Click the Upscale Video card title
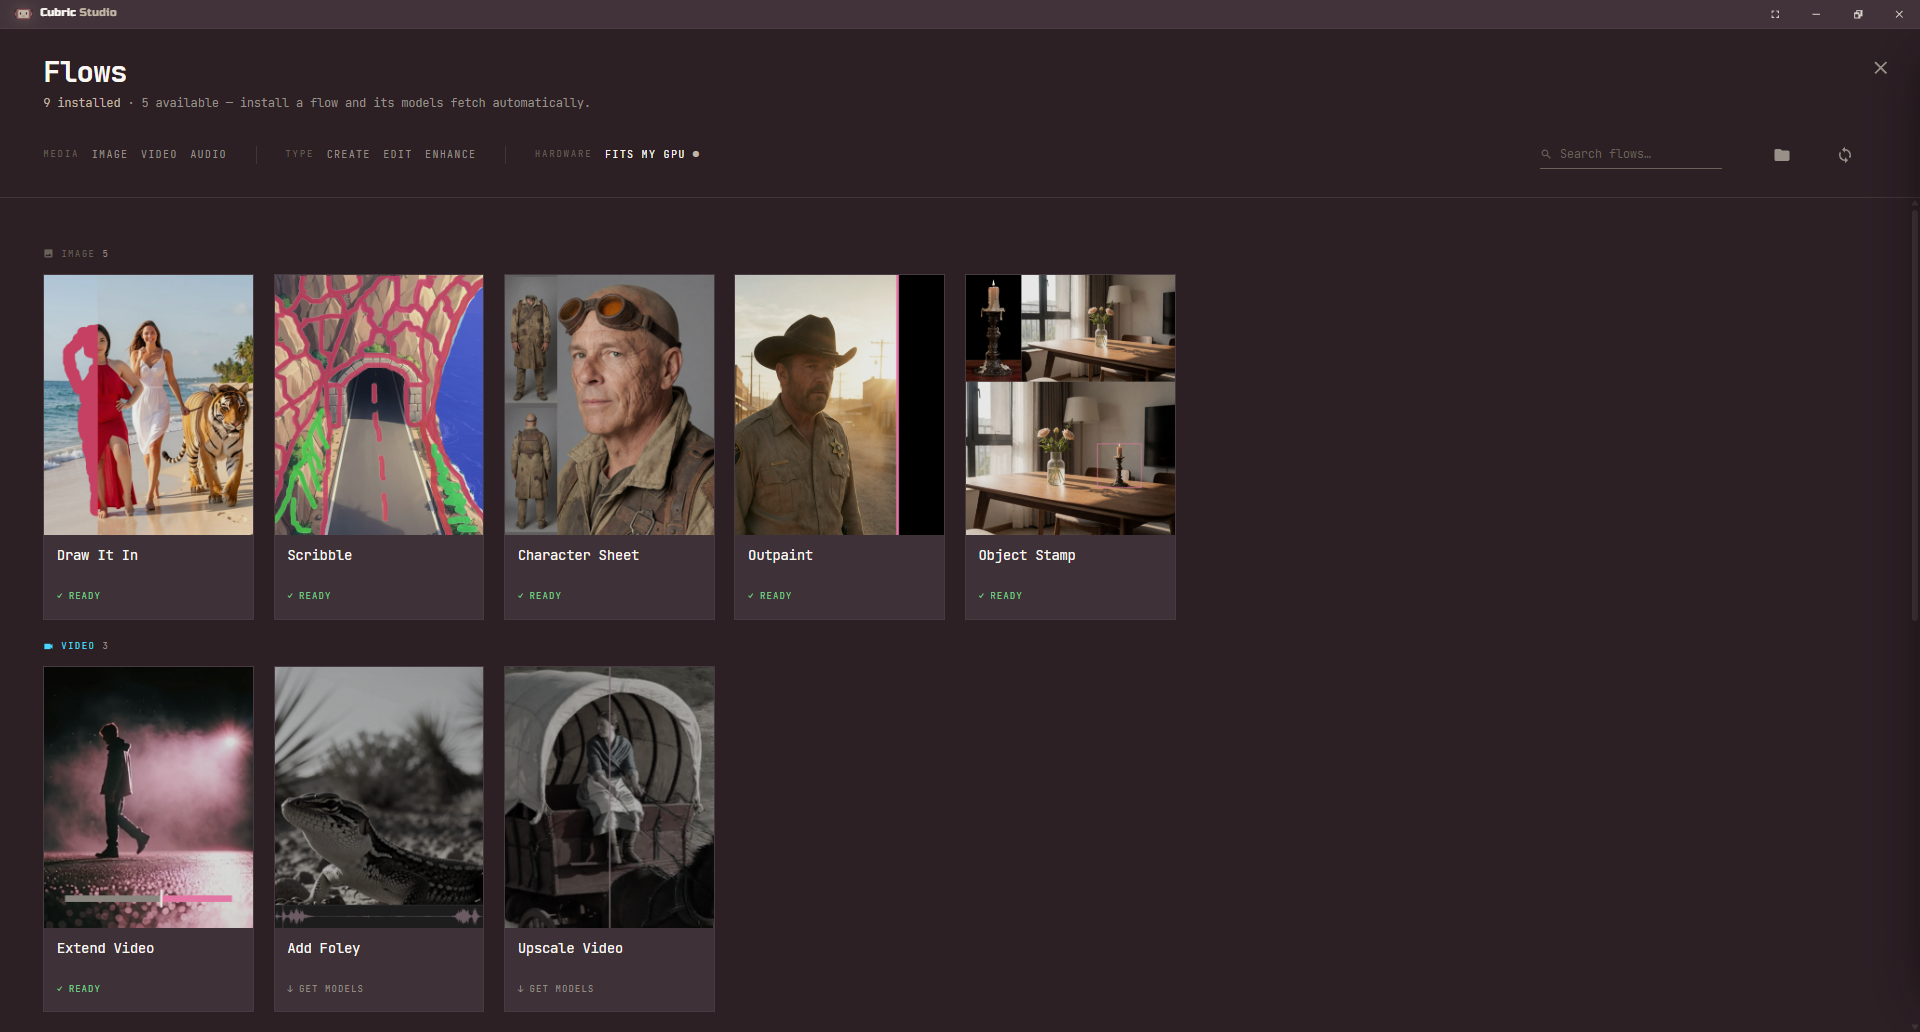This screenshot has height=1032, width=1920. (570, 948)
